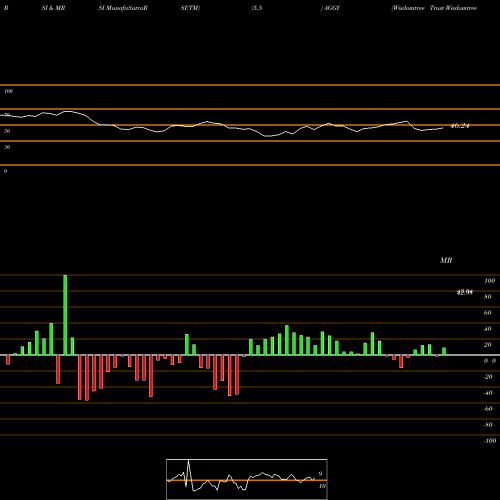
Task: Click the -80 label on the MR axis
Action: pos(488,425)
